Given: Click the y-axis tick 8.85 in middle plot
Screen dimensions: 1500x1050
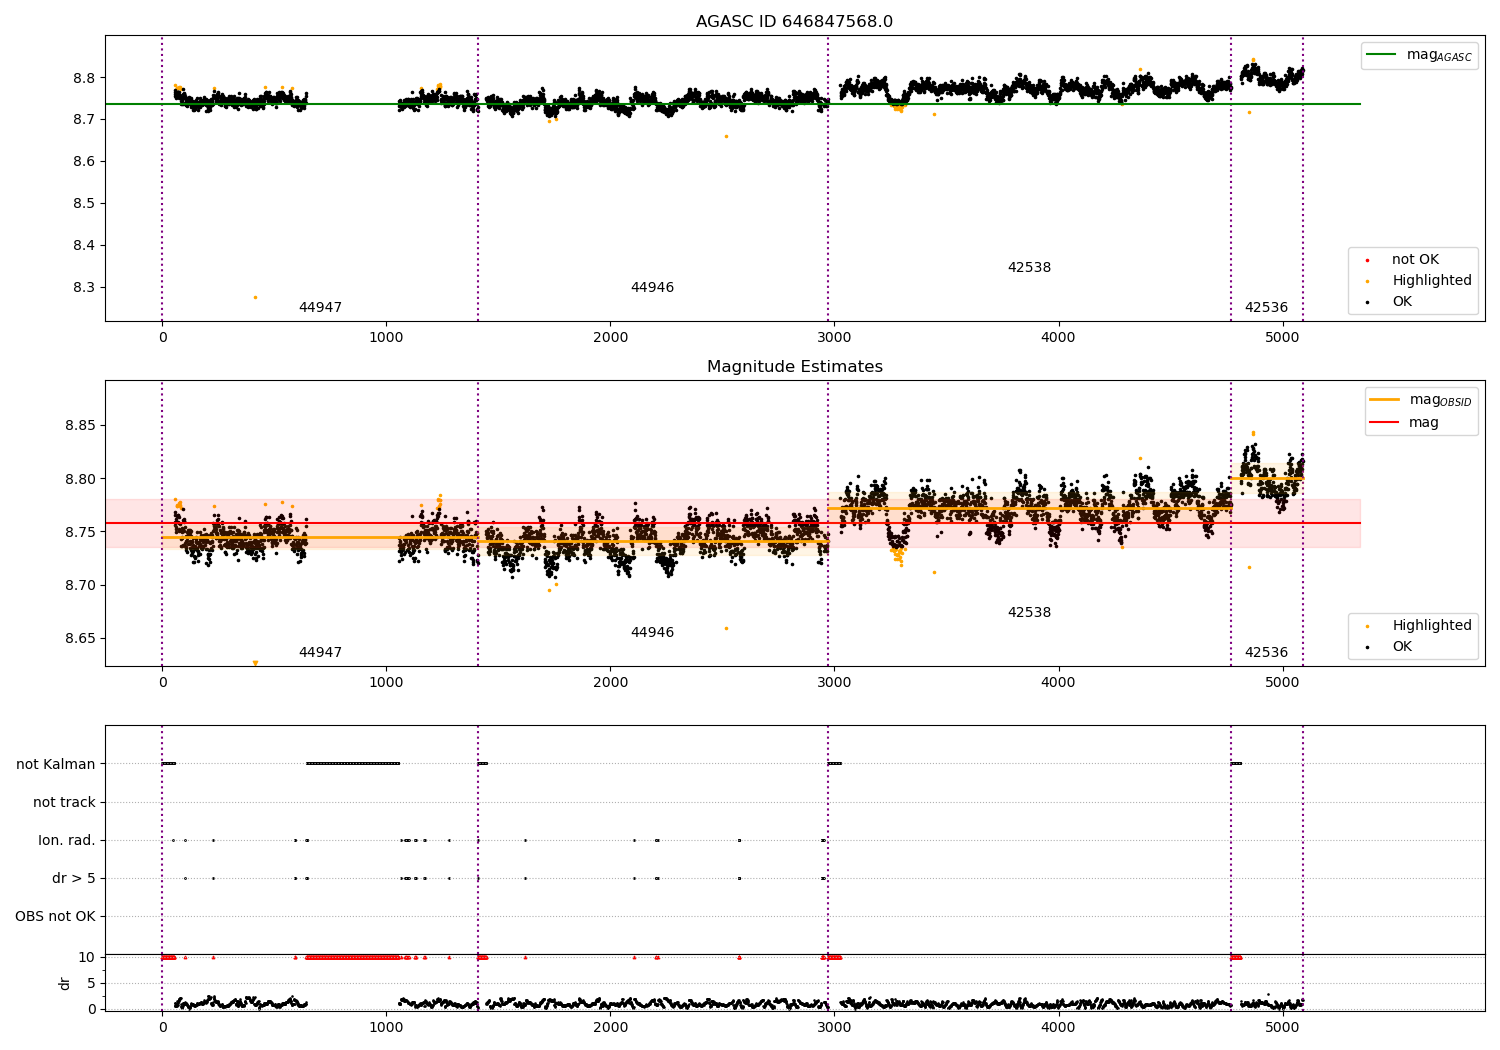Looking at the screenshot, I should (x=81, y=425).
